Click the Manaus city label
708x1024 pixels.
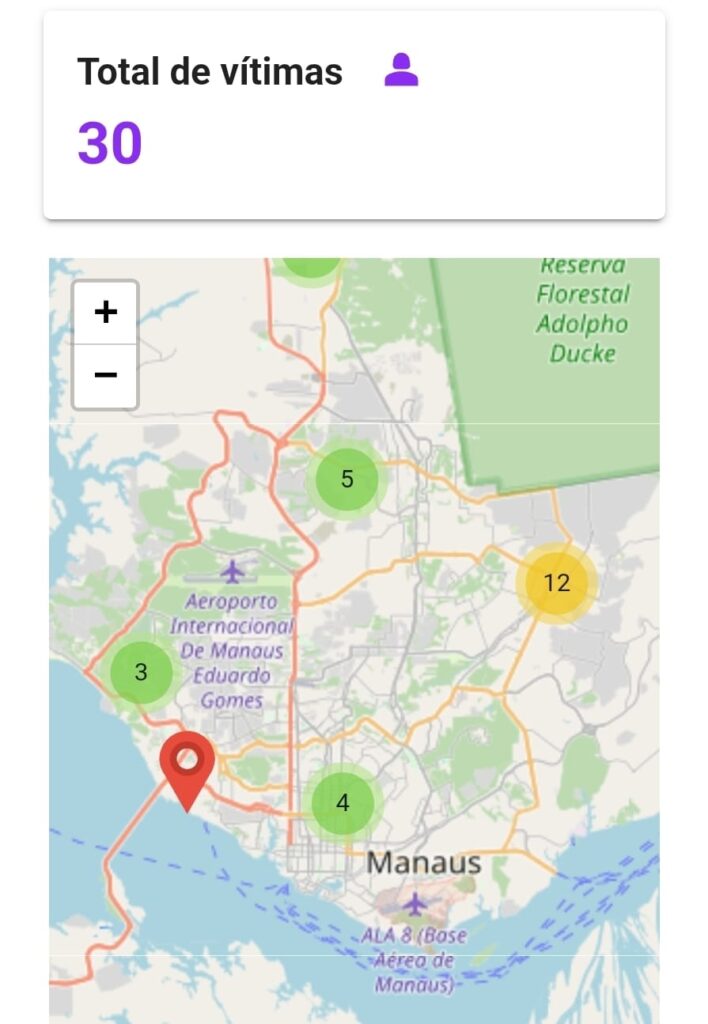424,862
